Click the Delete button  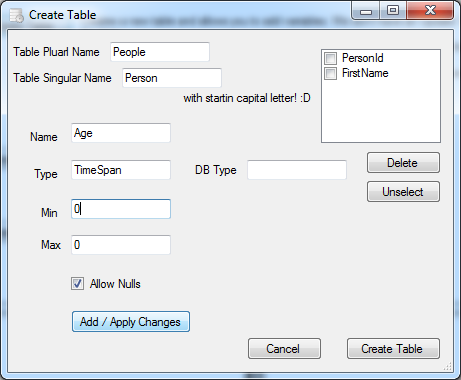pyautogui.click(x=403, y=163)
